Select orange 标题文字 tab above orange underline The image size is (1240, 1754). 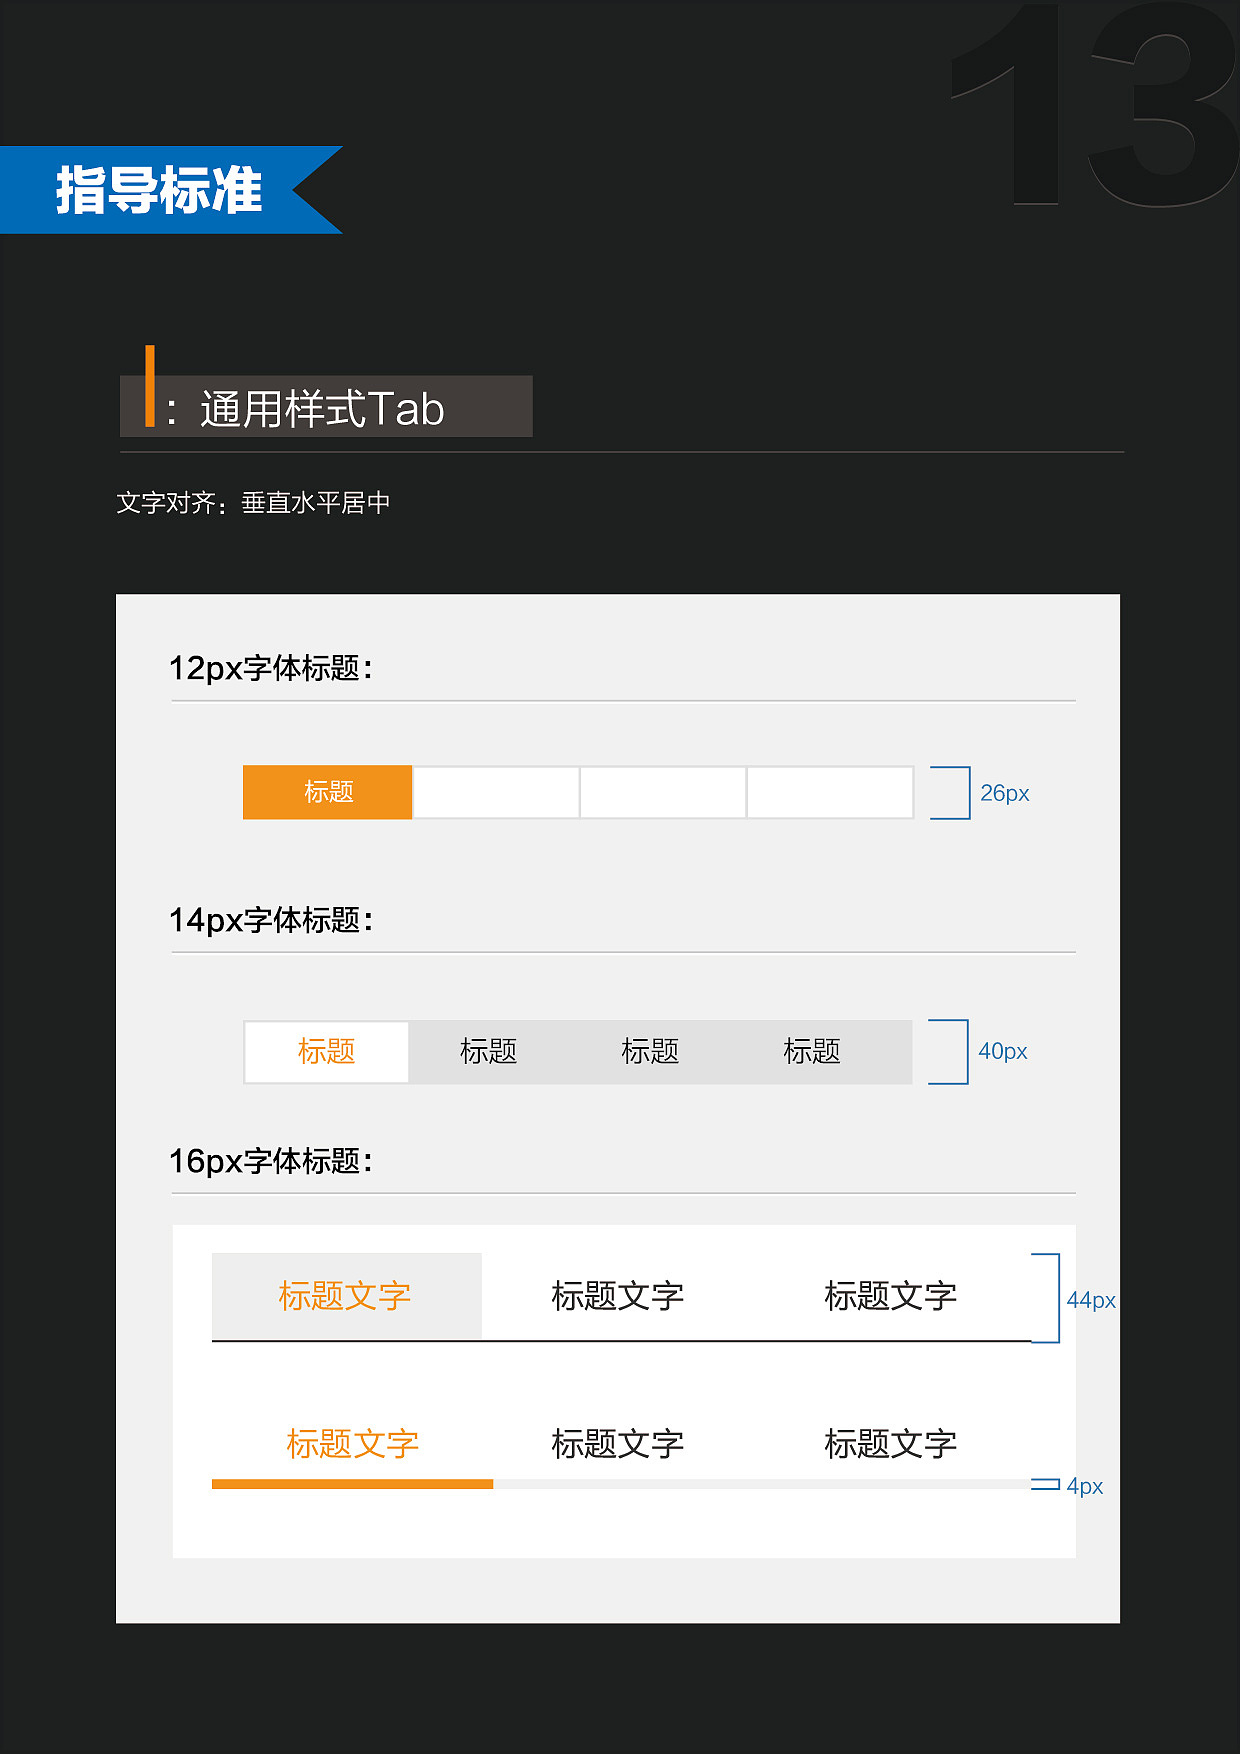[x=352, y=1444]
